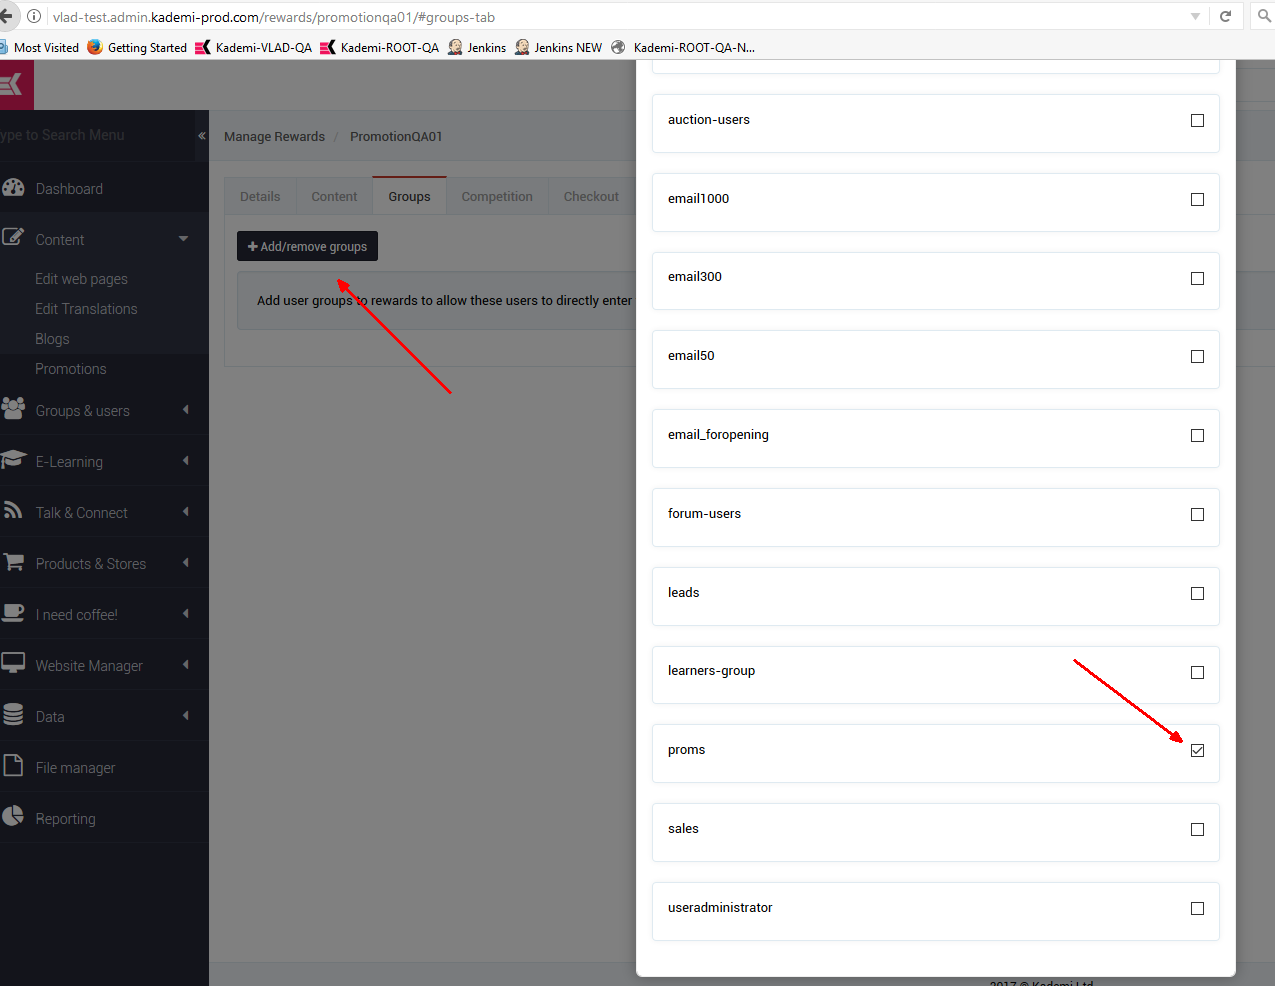Viewport: 1275px width, 986px height.
Task: Check the email50 group checkbox
Action: [x=1197, y=356]
